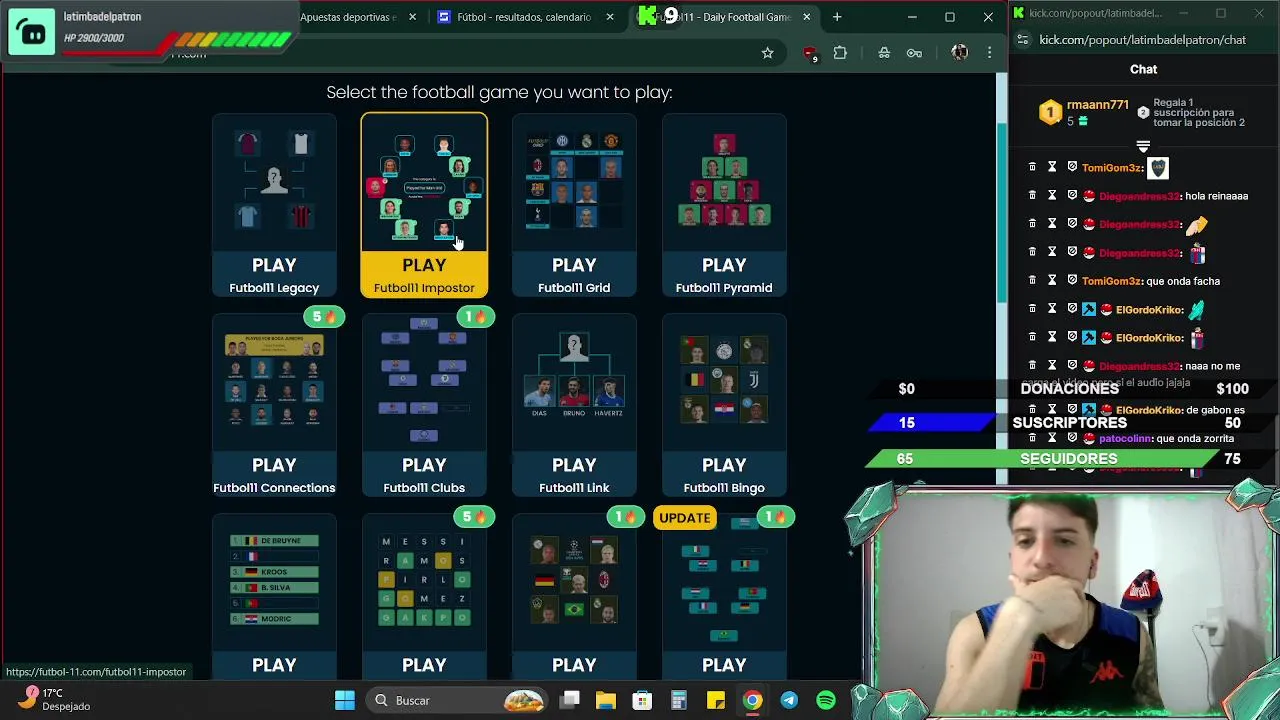
Task: Open a new browser tab
Action: pos(837,17)
